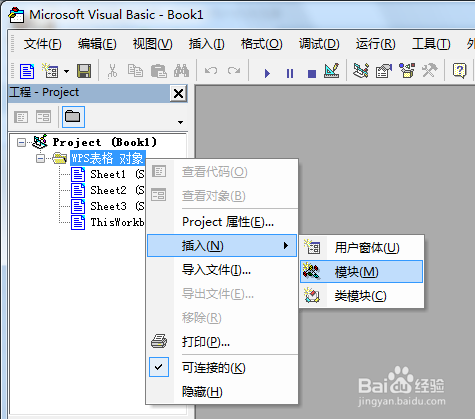Viewport: 475px width, 419px height.
Task: Select Project (Book1) in tree
Action: 105,142
